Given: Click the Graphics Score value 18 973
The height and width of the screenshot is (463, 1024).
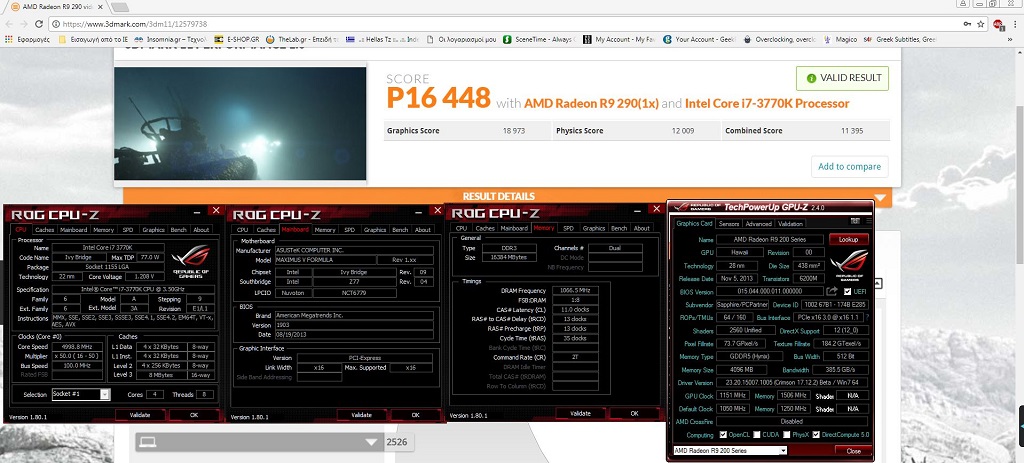Looking at the screenshot, I should (514, 131).
